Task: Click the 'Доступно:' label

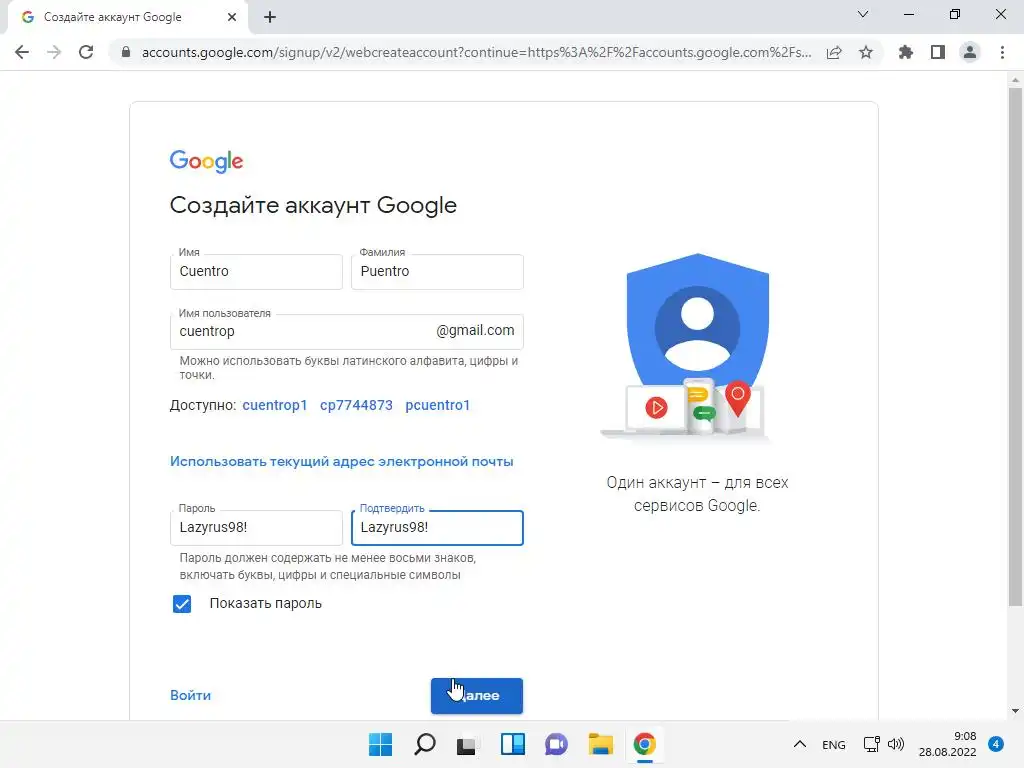Action: 202,406
